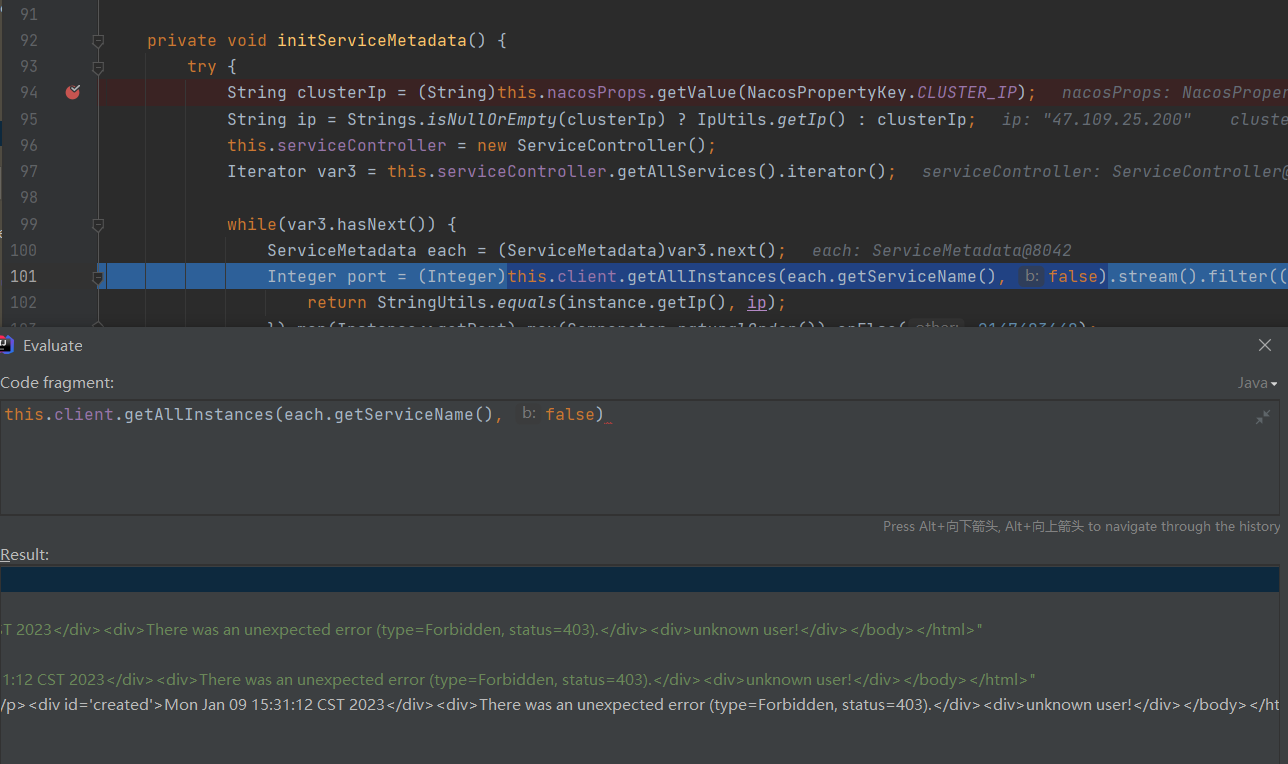This screenshot has height=764, width=1288.
Task: Click the 'Code fragment:' label
Action: [x=57, y=382]
